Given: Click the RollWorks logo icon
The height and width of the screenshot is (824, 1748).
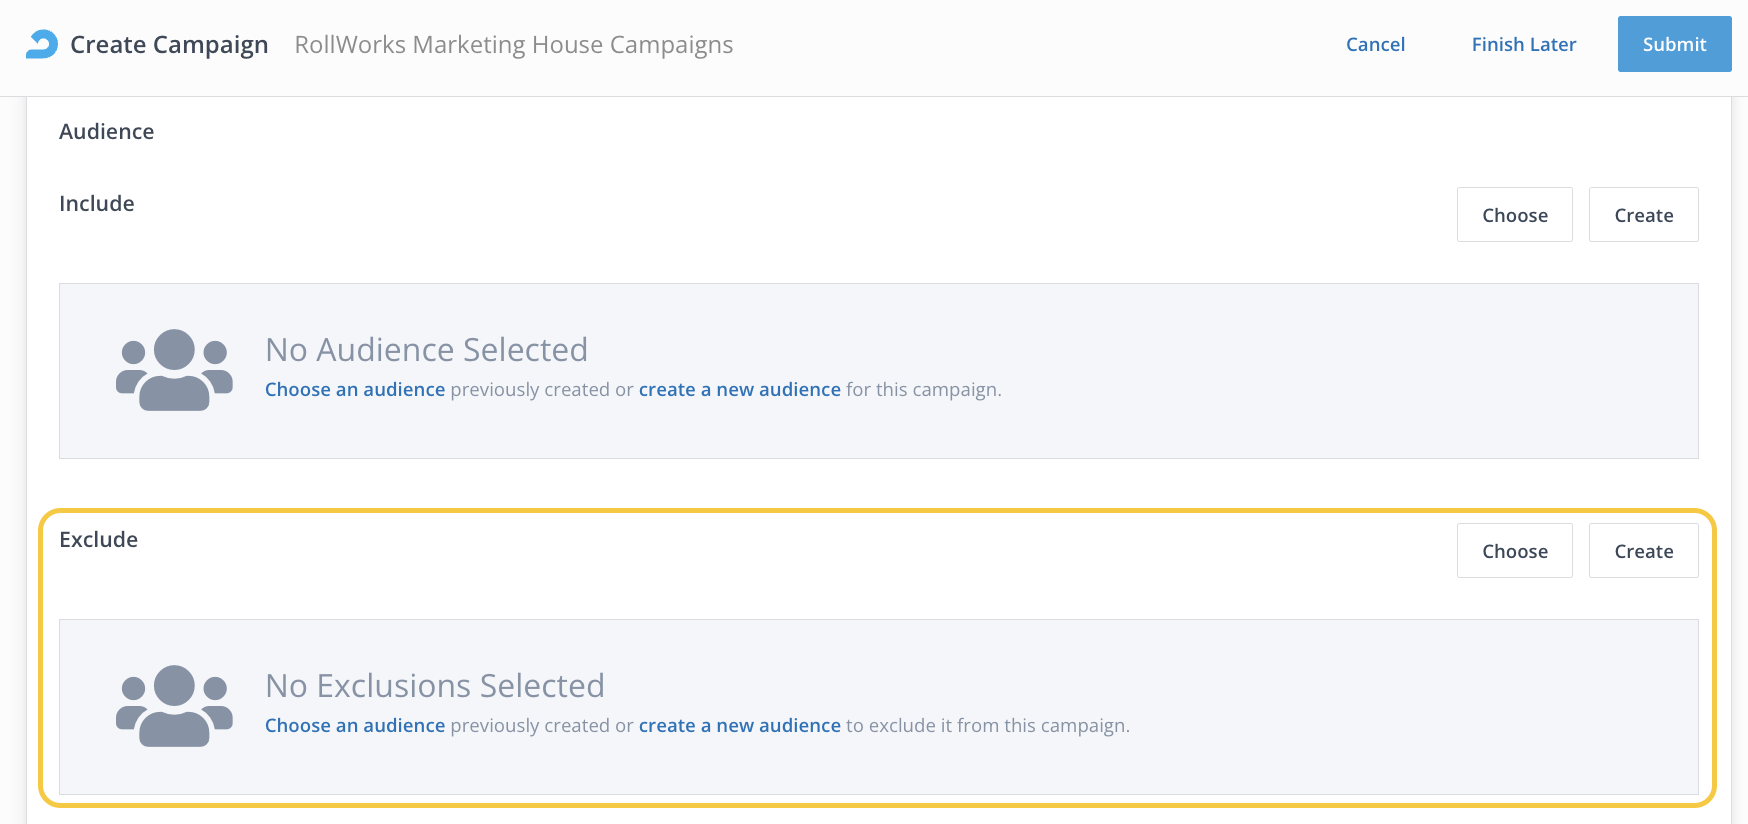Looking at the screenshot, I should (42, 44).
